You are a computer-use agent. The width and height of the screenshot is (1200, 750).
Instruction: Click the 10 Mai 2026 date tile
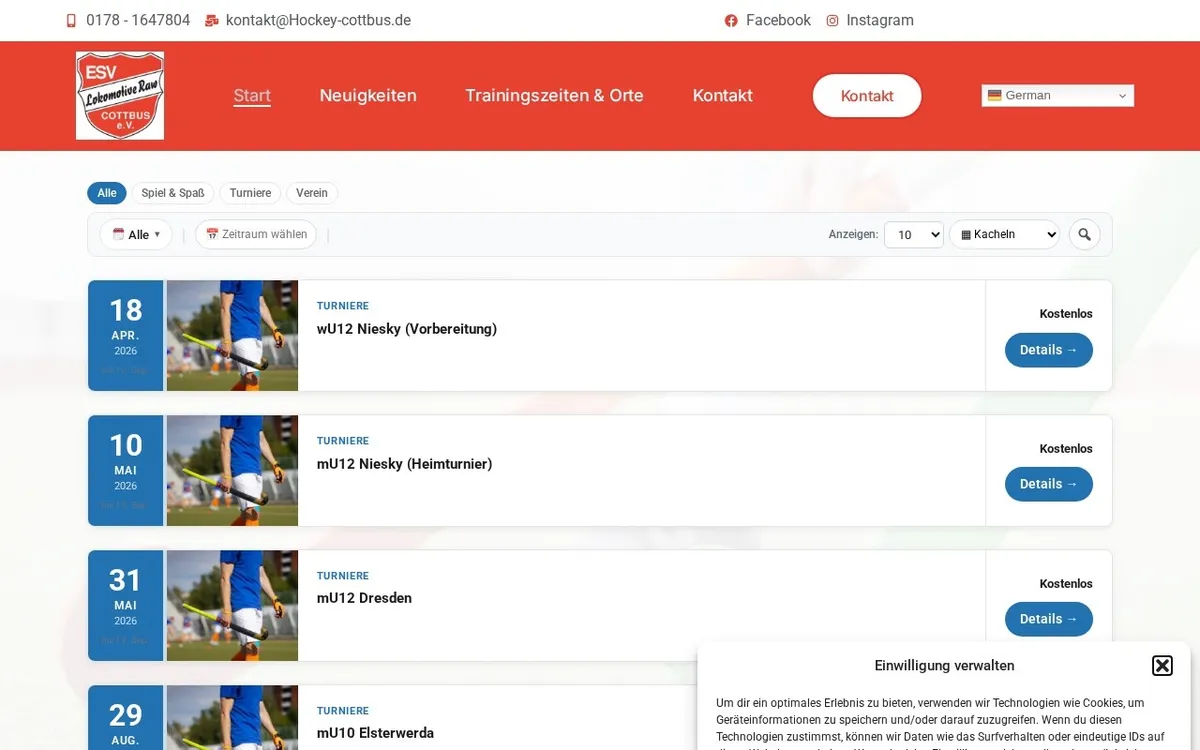(x=126, y=471)
